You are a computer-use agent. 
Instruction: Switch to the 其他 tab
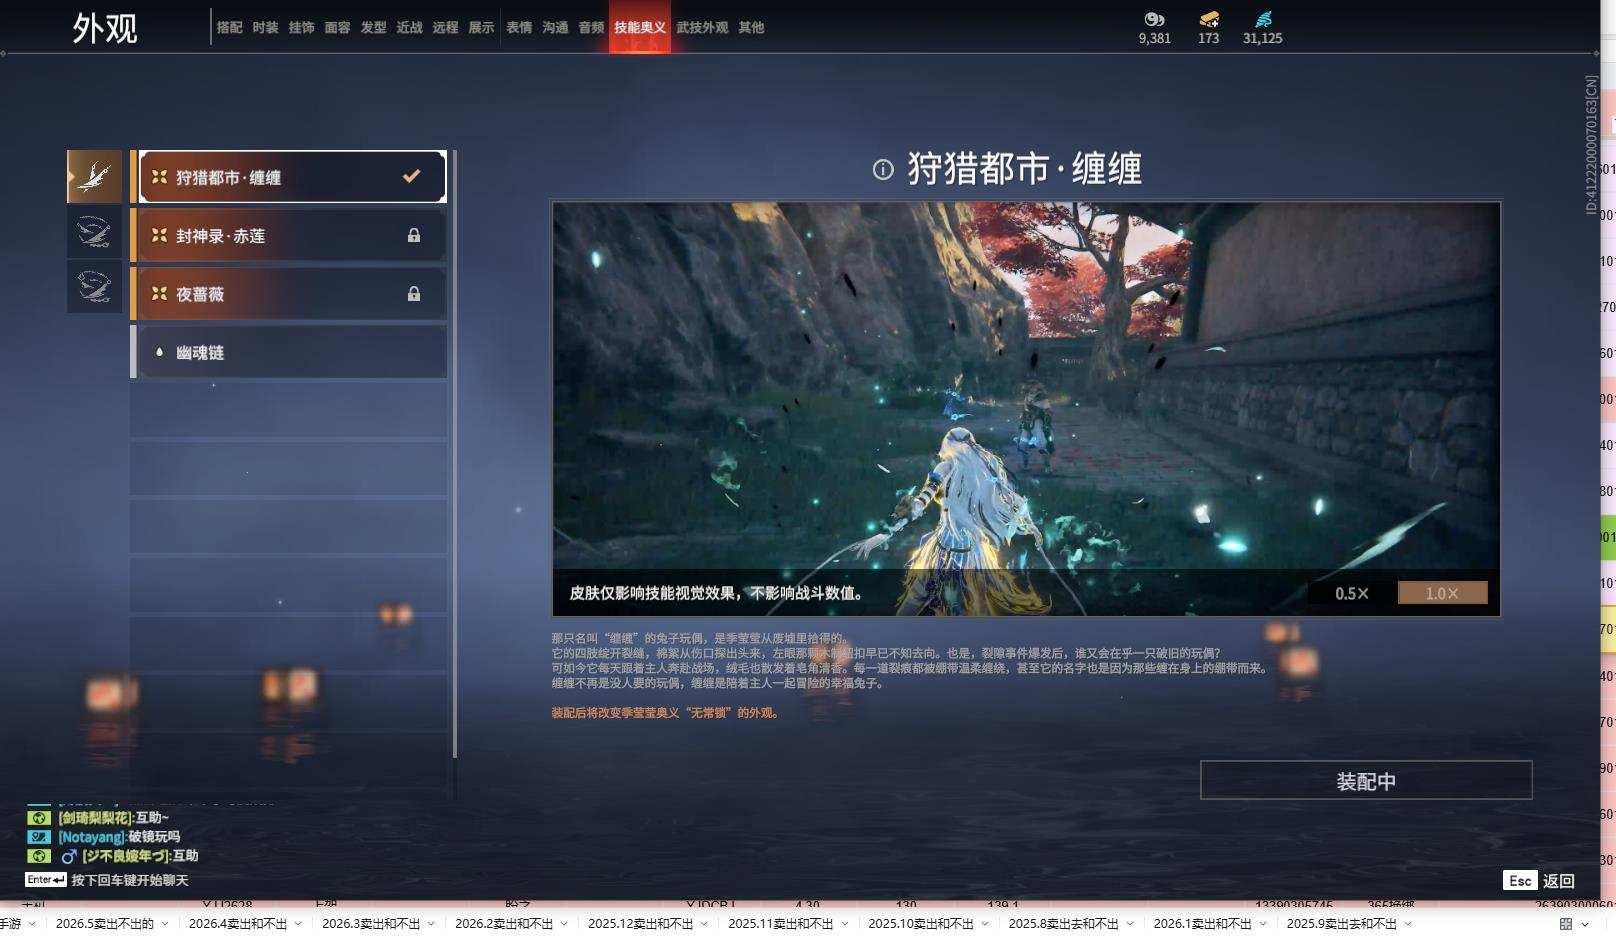coord(751,28)
